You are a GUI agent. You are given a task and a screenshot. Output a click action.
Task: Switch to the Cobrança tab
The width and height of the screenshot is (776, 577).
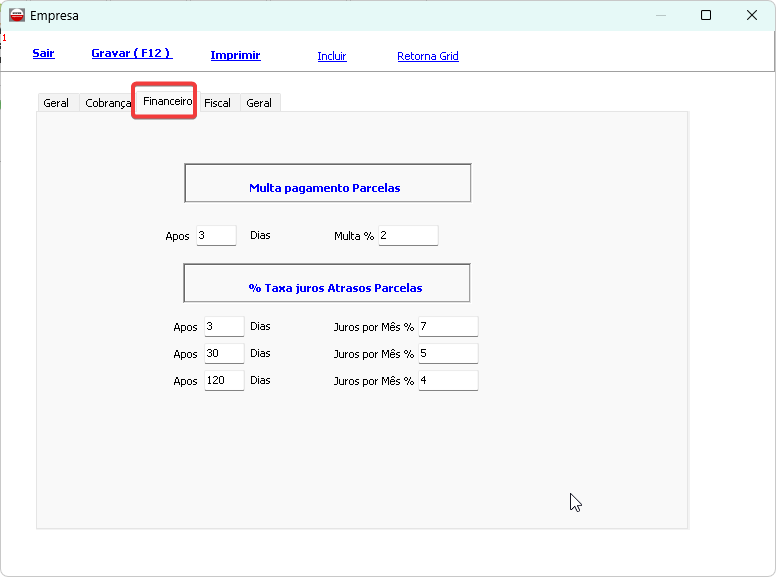coord(107,103)
